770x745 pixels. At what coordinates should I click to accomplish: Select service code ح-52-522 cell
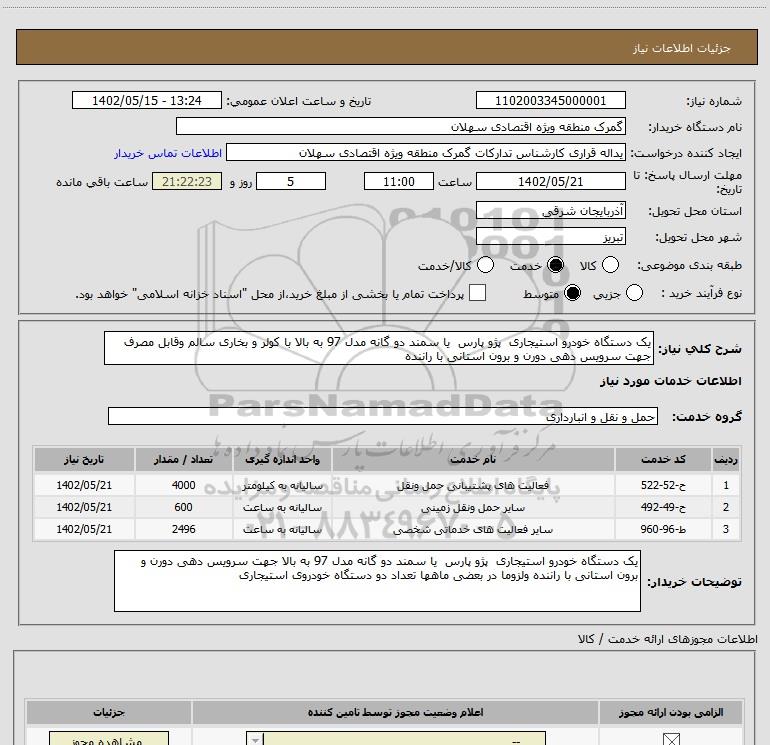663,485
